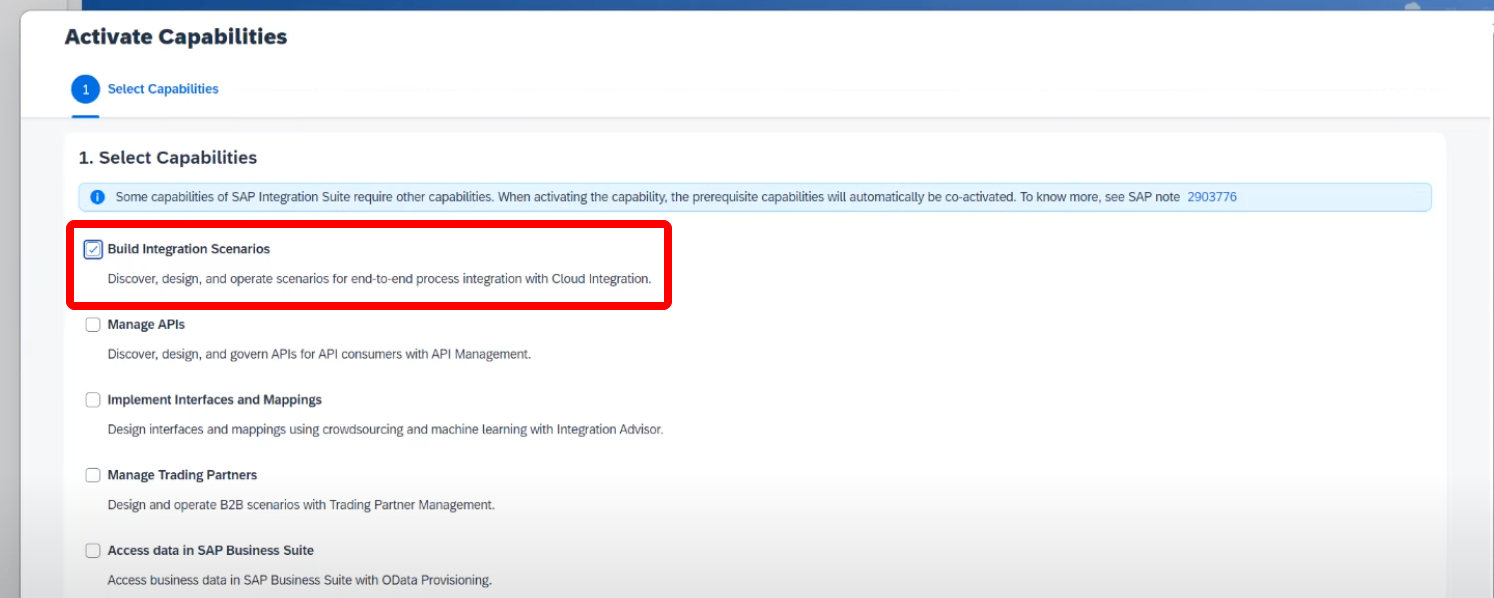This screenshot has height=598, width=1494.
Task: Click description mentioning OData Provisioning
Action: (300, 580)
